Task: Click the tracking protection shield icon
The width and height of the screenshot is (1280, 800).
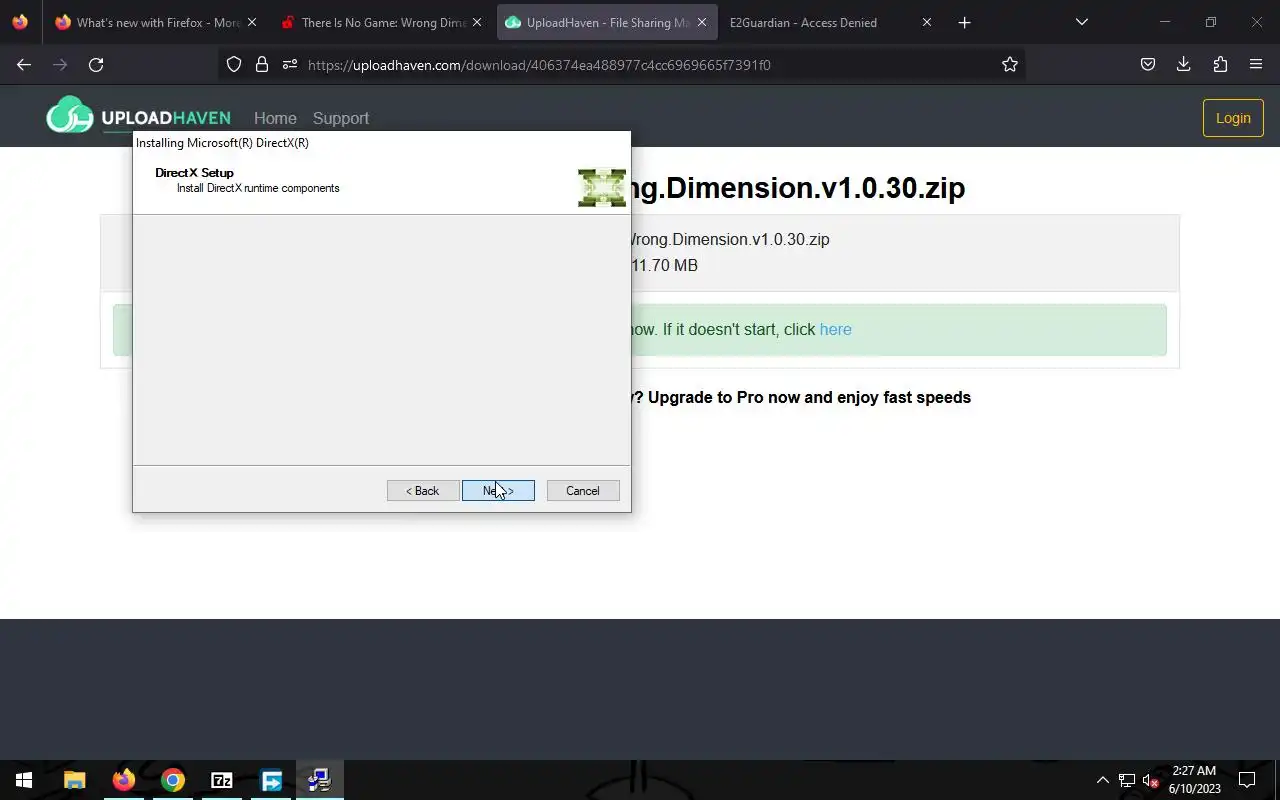Action: 234,65
